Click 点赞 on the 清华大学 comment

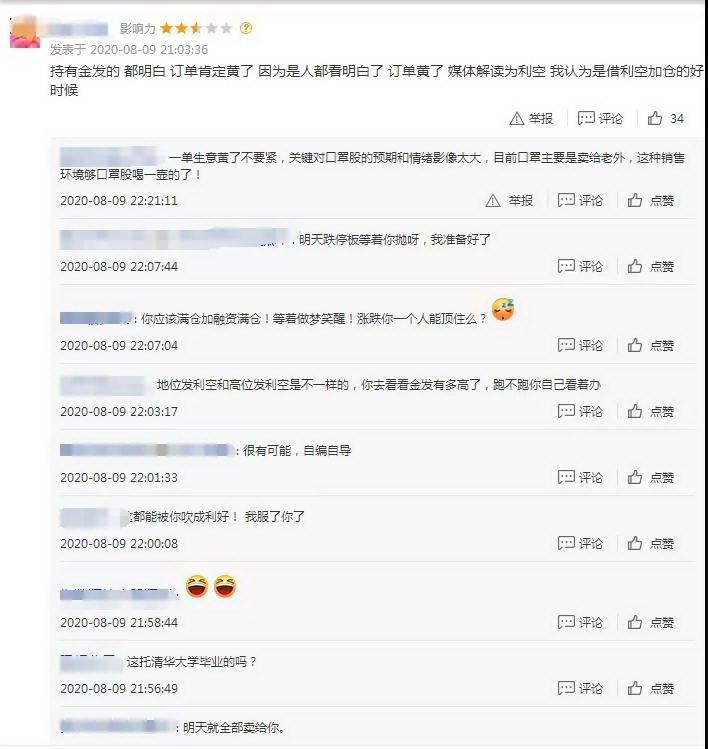tap(650, 688)
